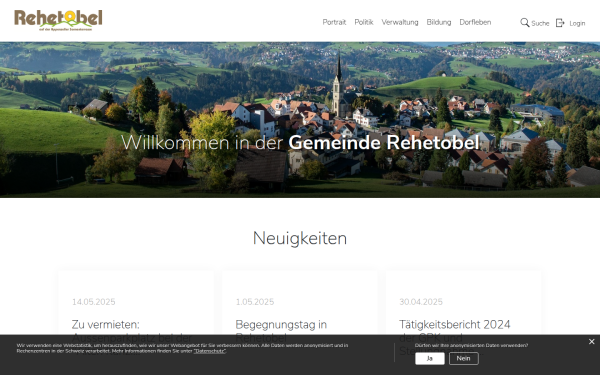Decline anonymized data with Nein button
This screenshot has width=600, height=375.
point(463,359)
